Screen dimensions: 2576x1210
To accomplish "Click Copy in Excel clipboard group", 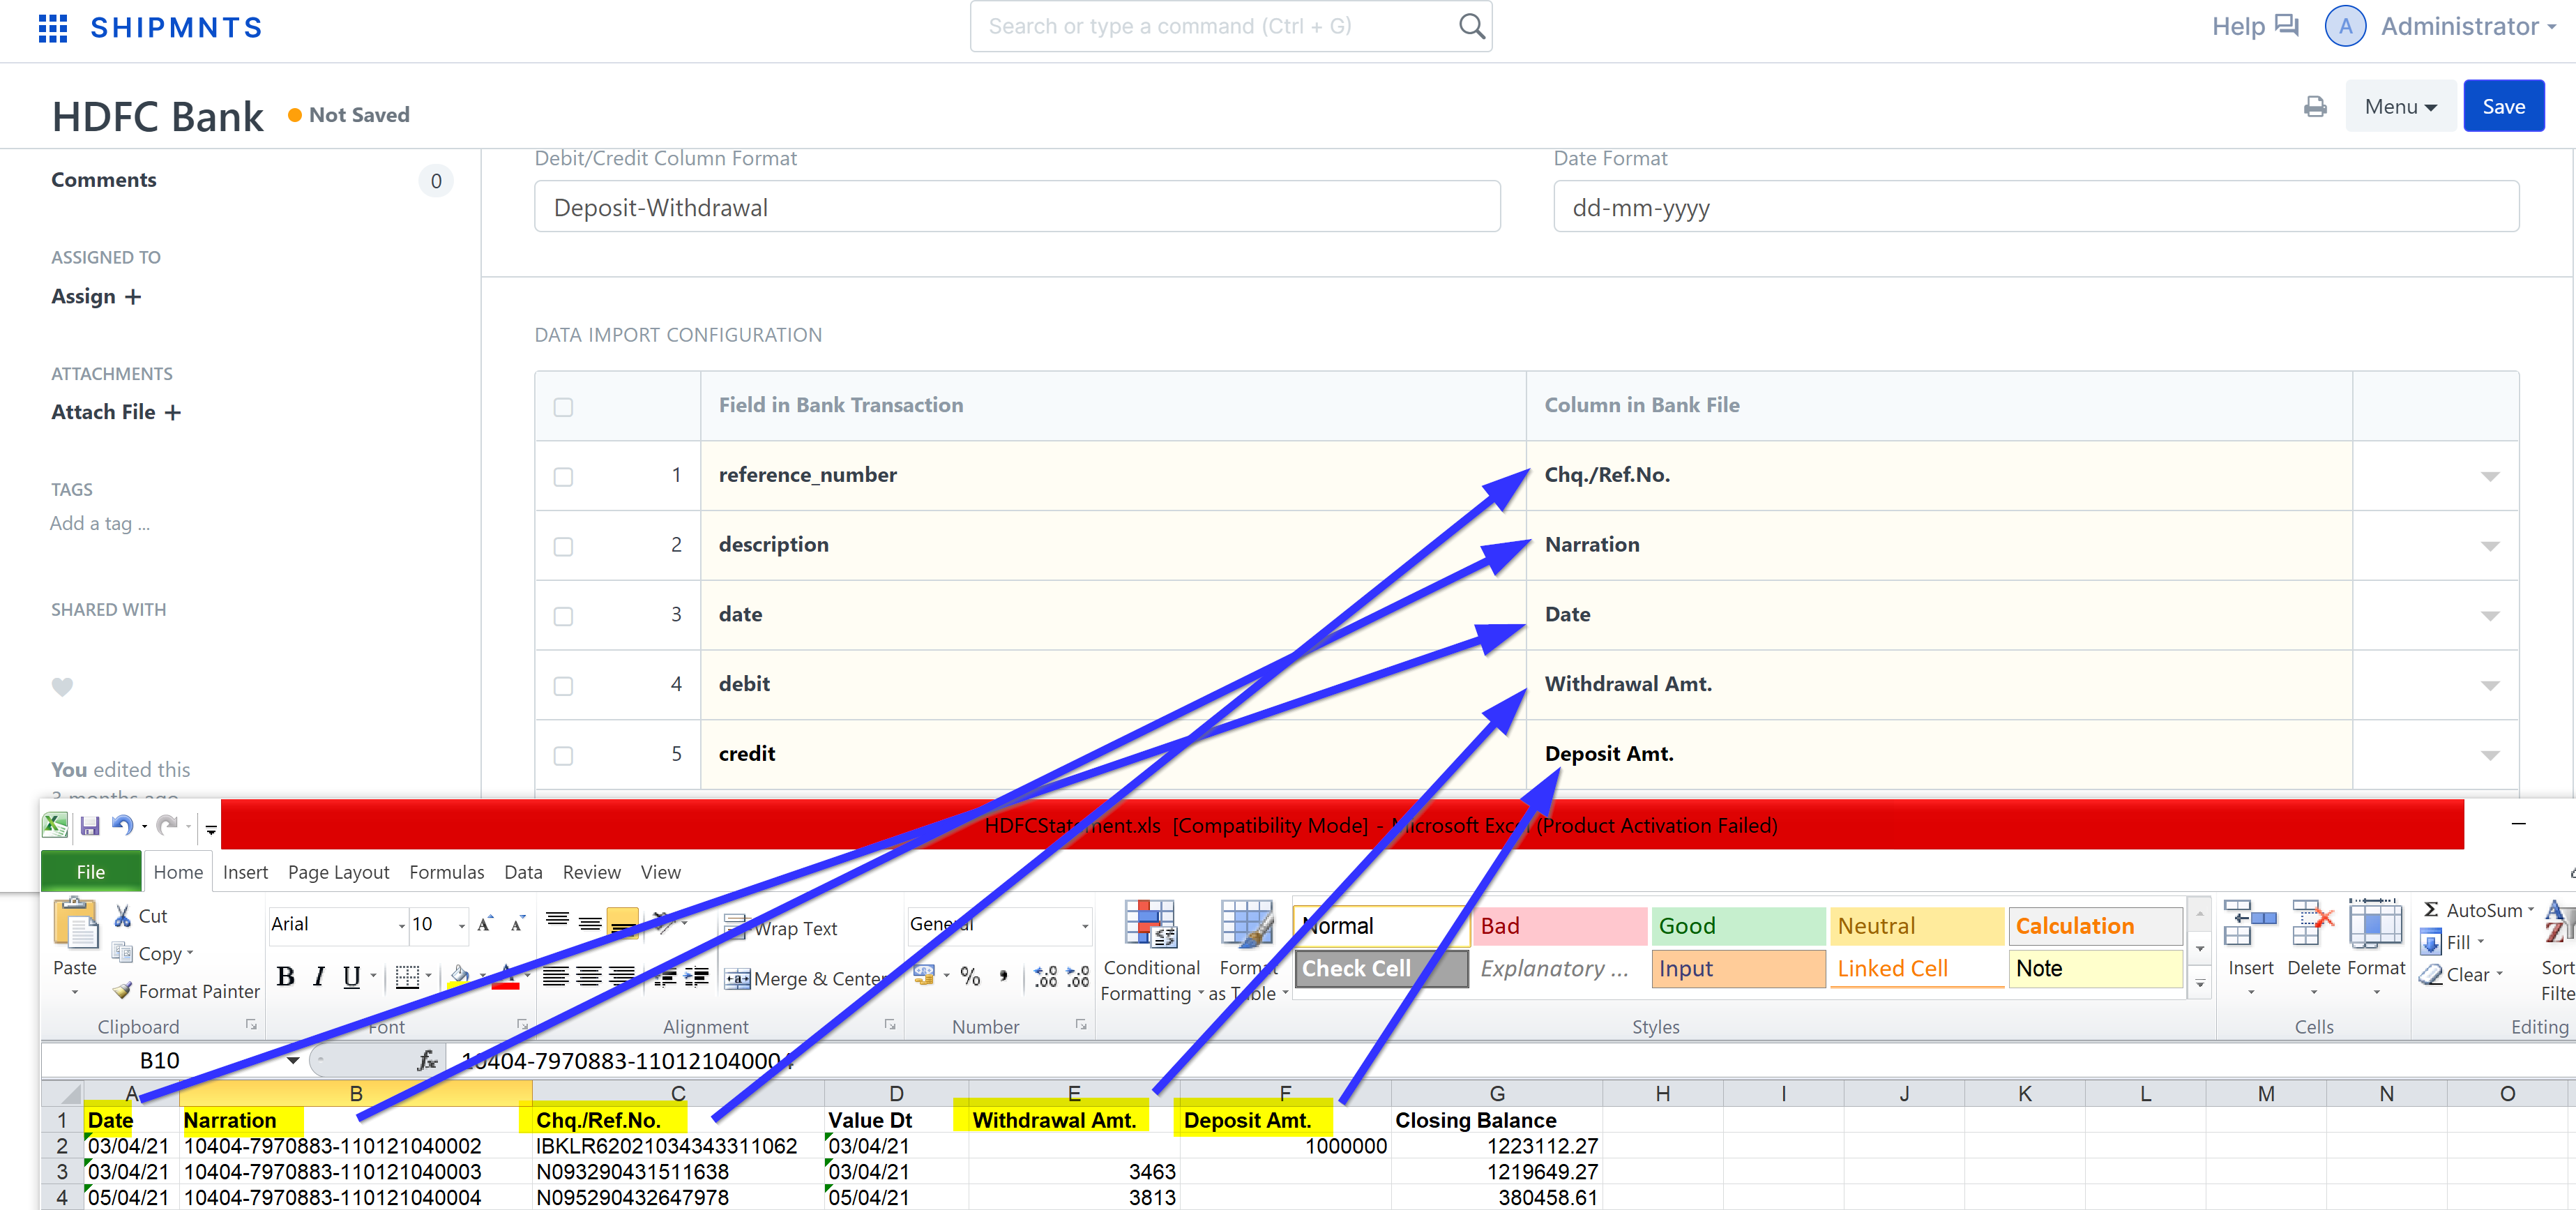I will click(152, 953).
